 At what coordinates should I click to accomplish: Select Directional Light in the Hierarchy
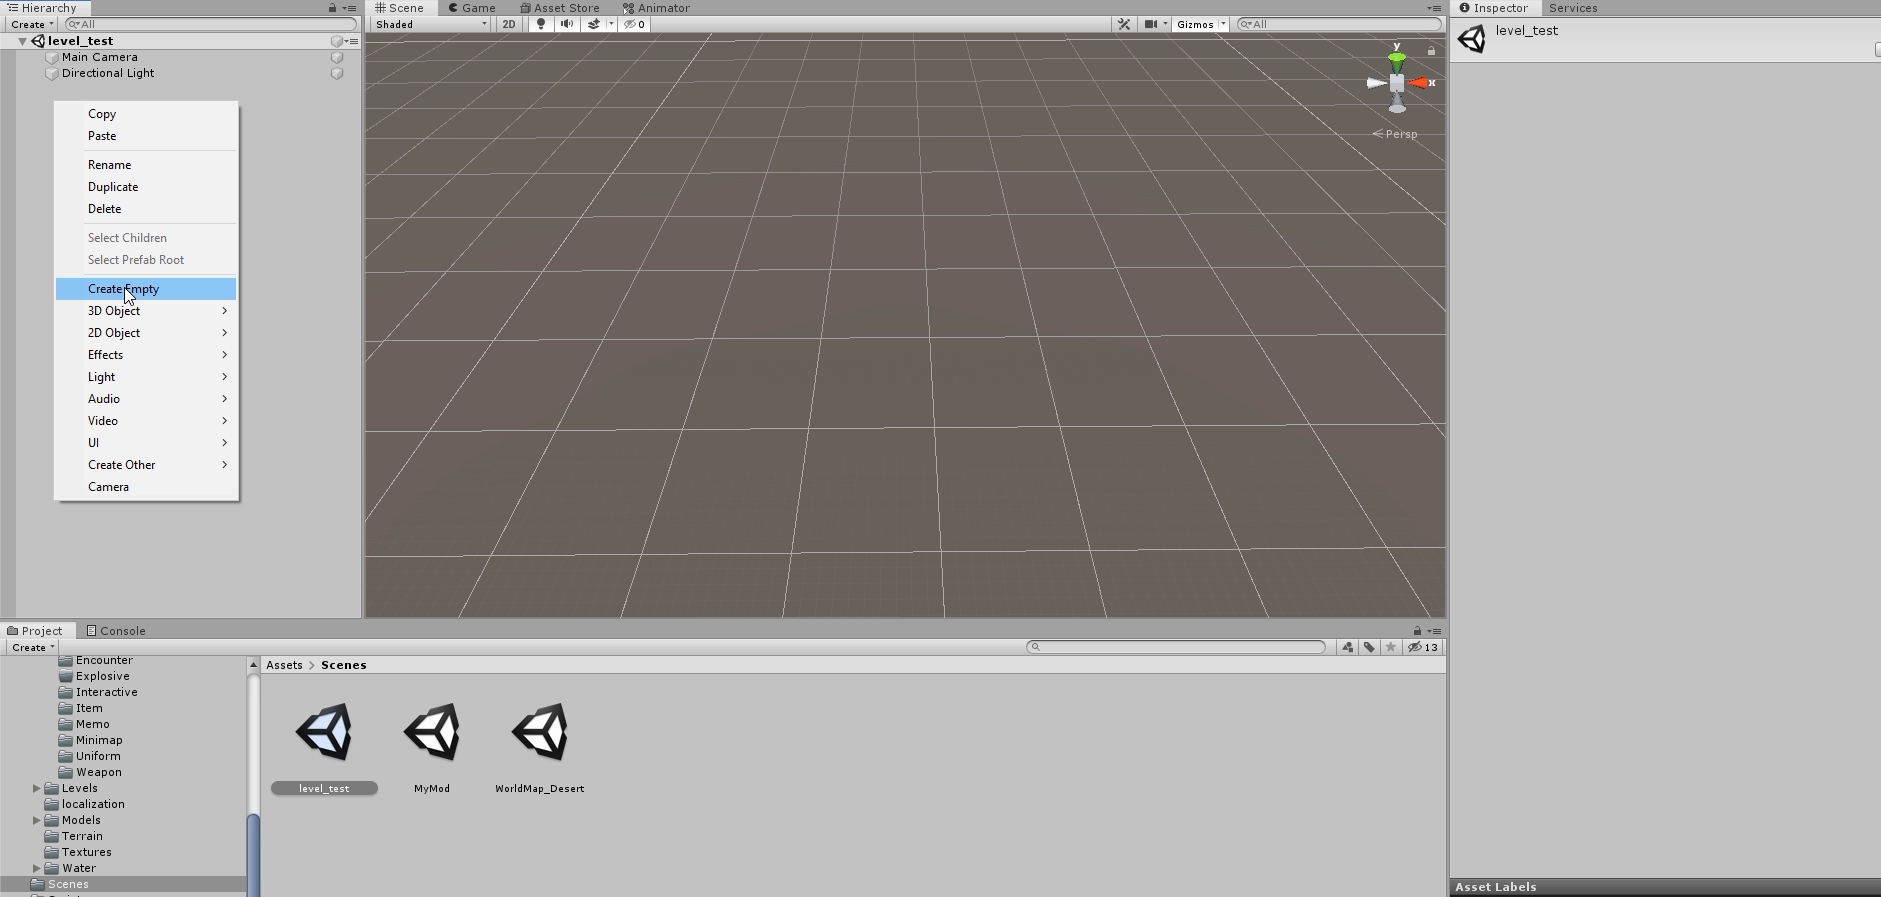[x=108, y=73]
